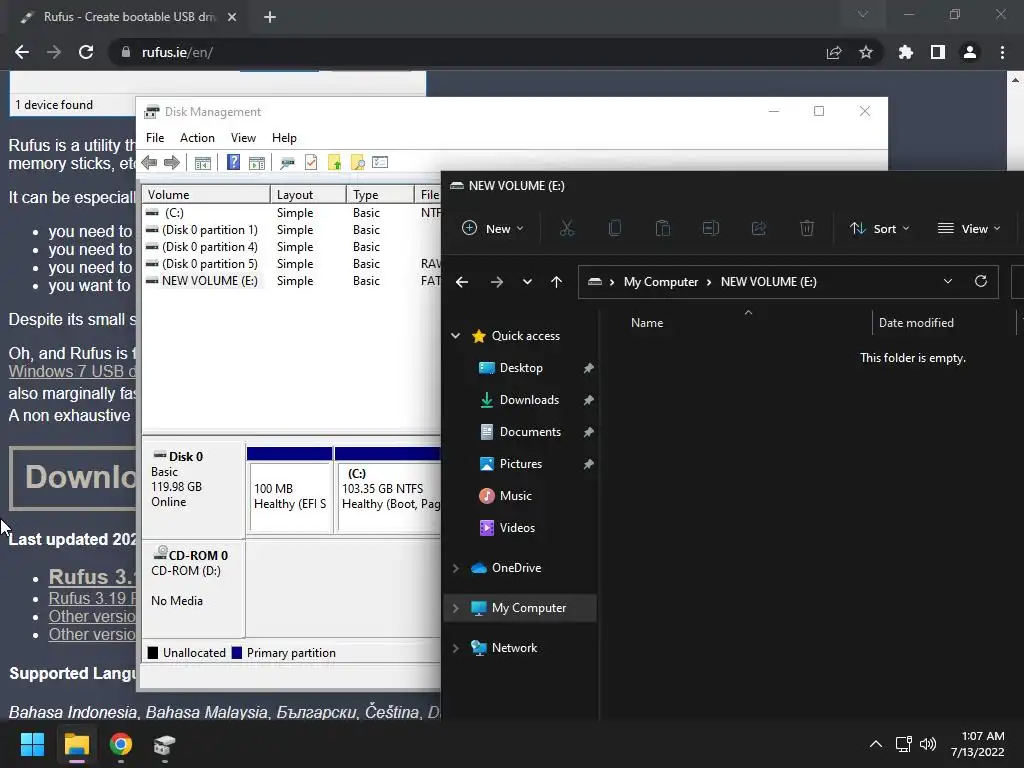This screenshot has height=768, width=1024.
Task: Click the connect disk icon in Disk Management toolbar
Action: [287, 163]
